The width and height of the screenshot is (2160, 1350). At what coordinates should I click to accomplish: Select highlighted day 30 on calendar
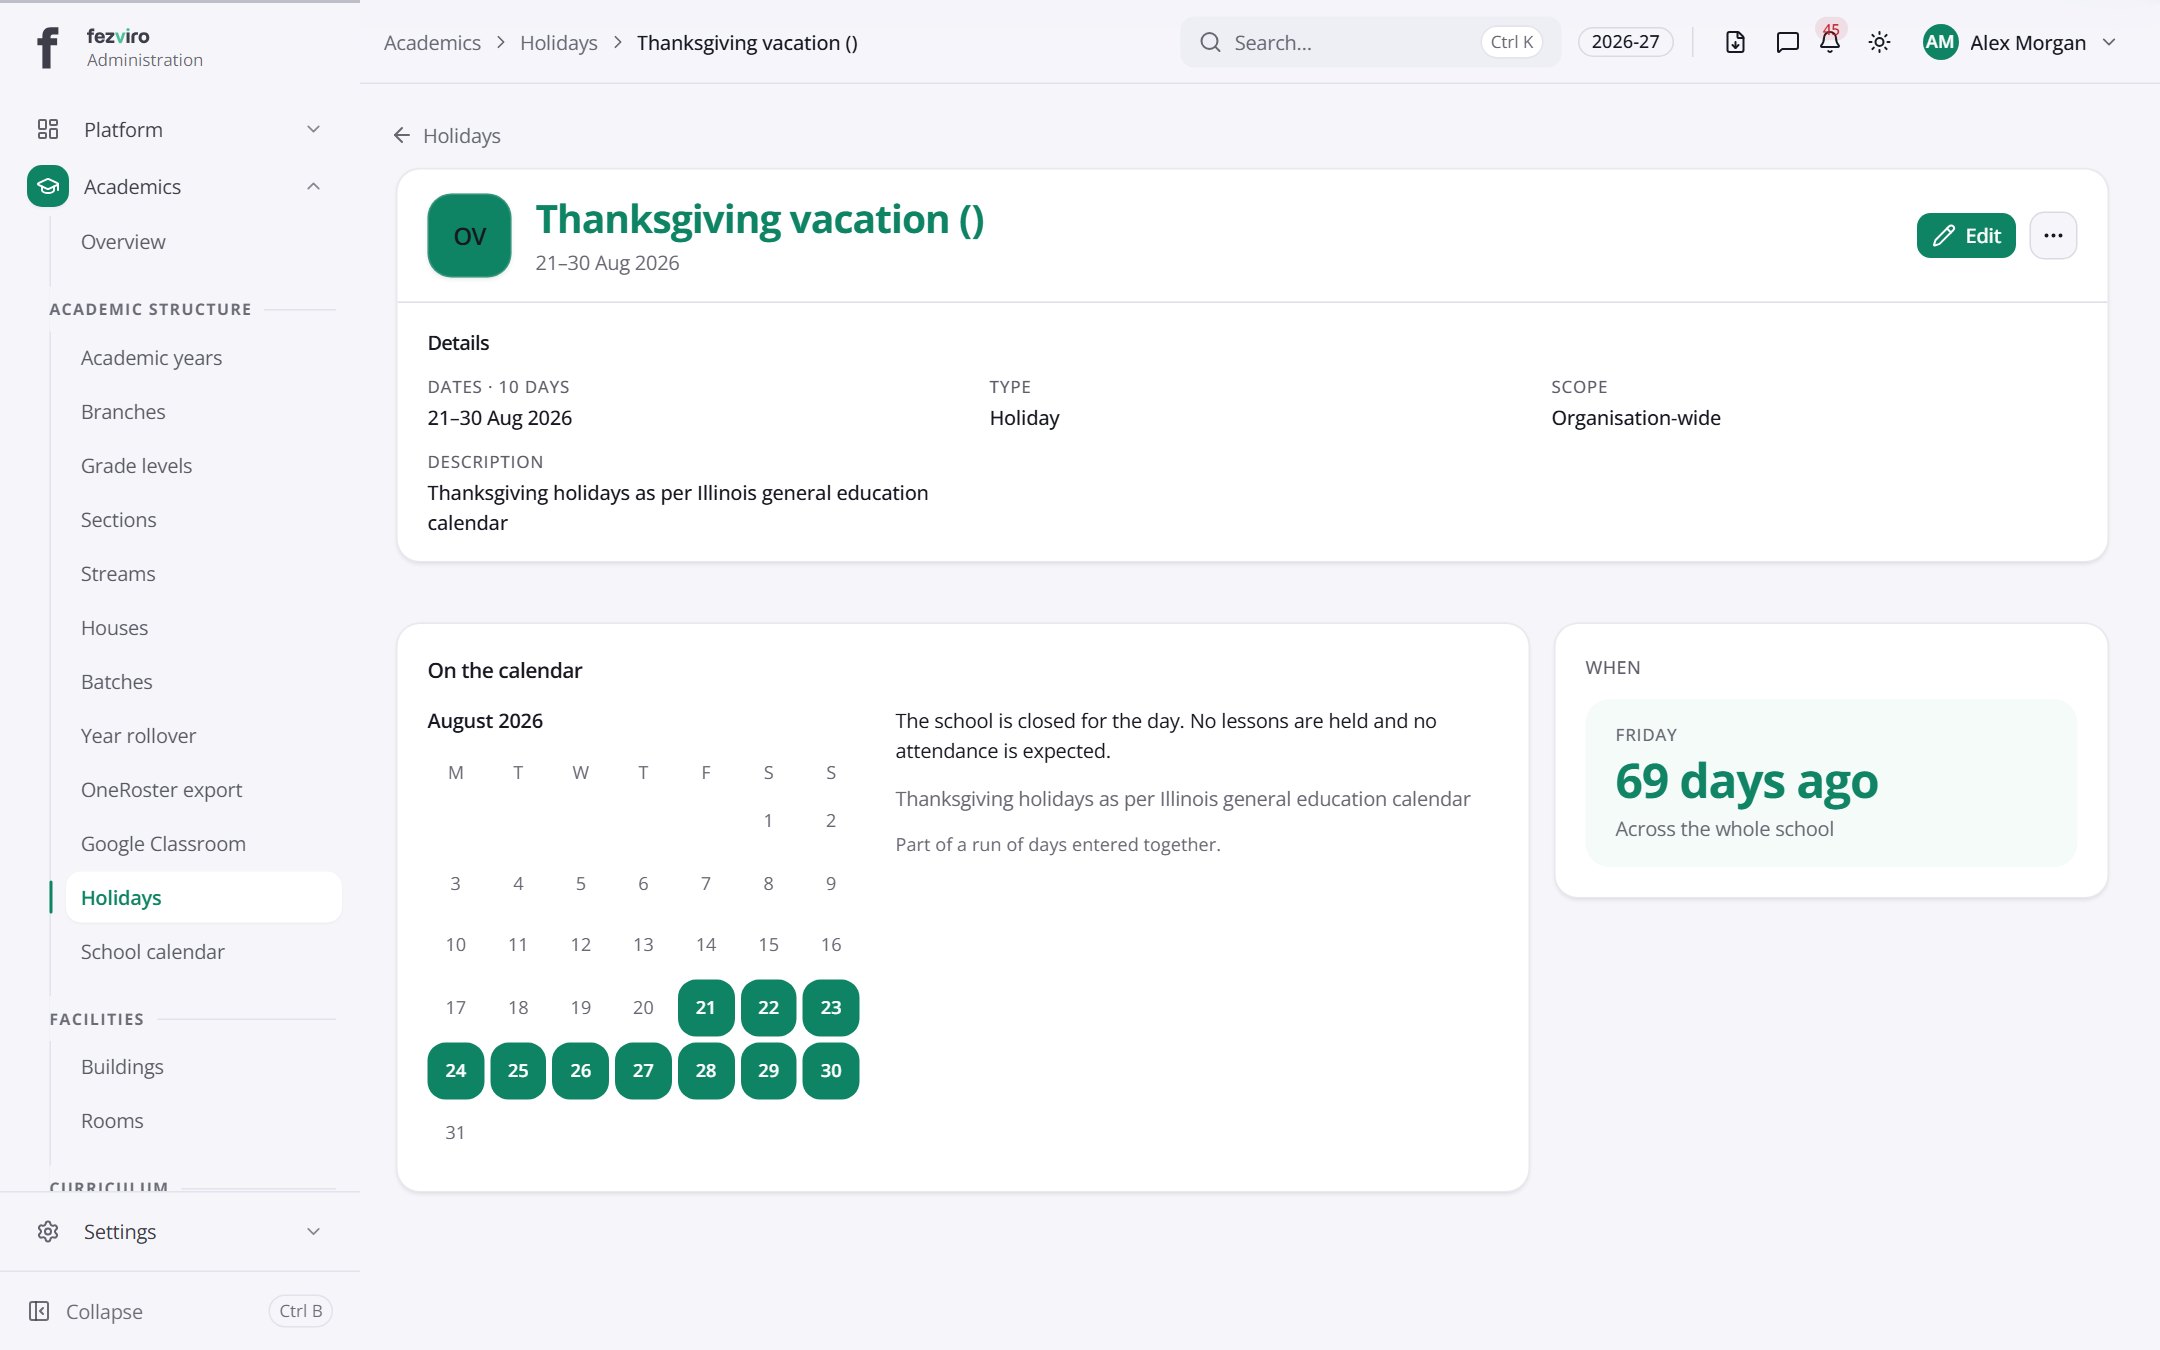click(x=831, y=1070)
